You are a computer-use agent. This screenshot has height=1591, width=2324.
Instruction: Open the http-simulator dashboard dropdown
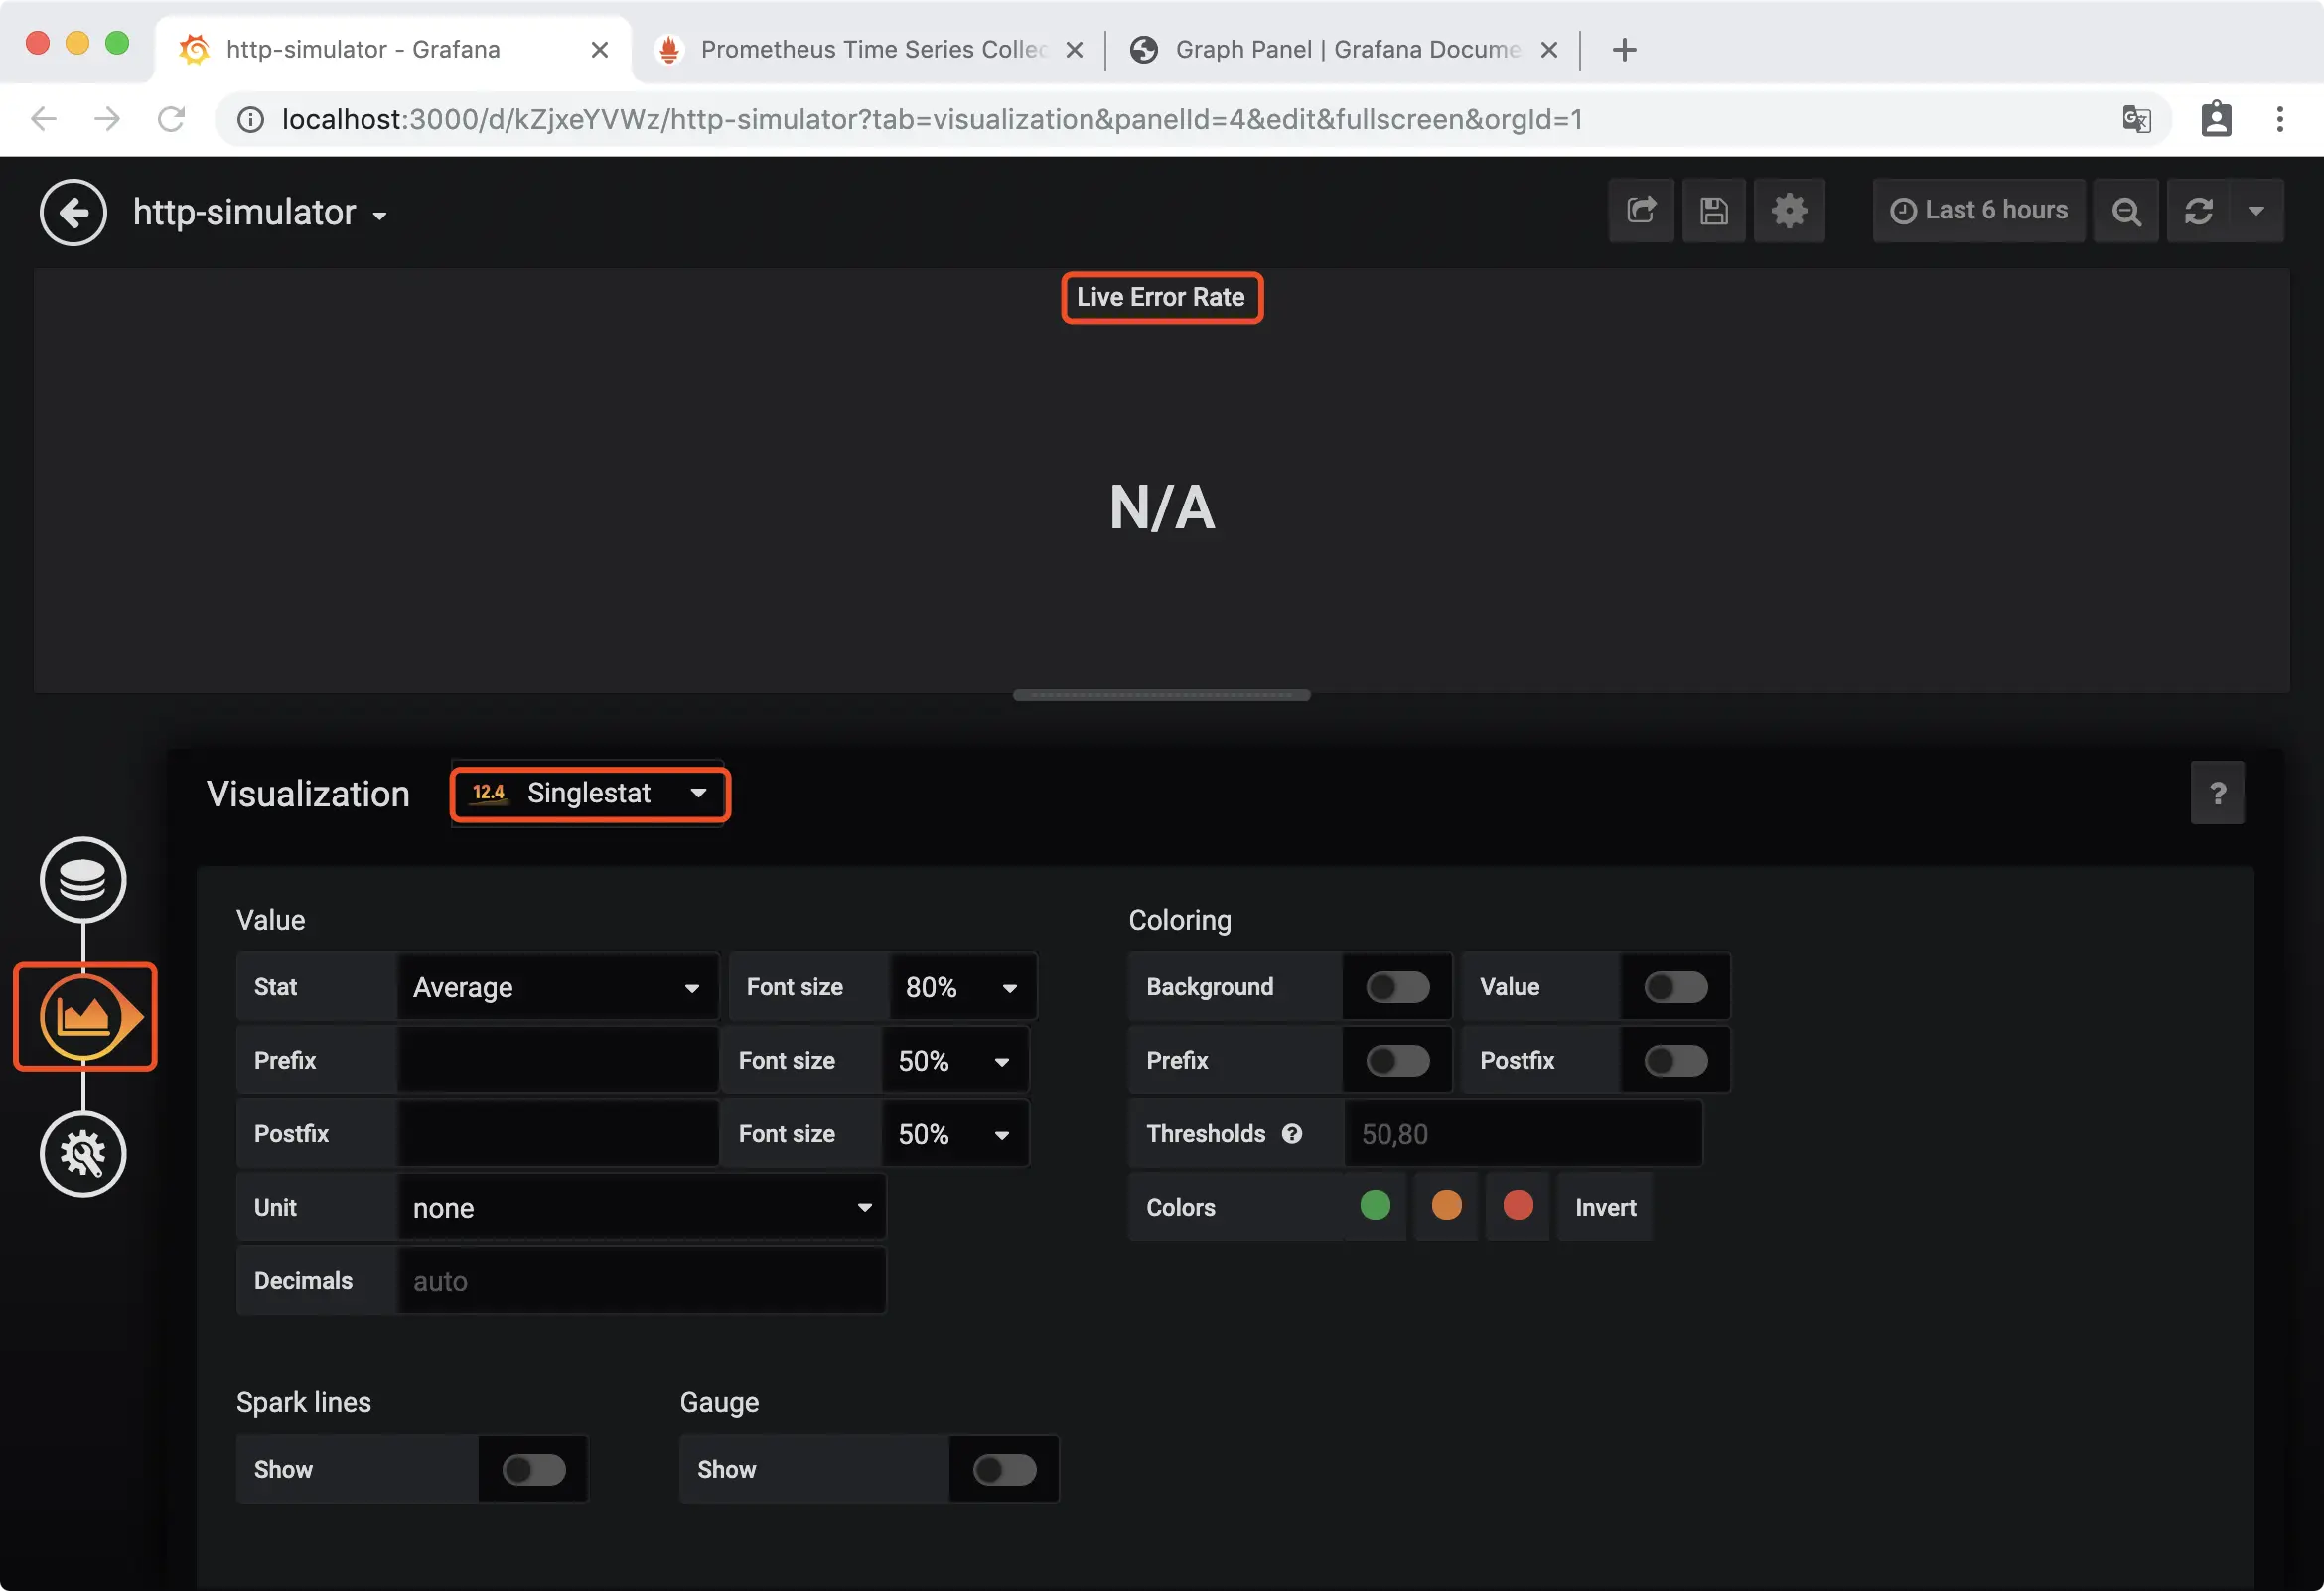click(x=260, y=213)
